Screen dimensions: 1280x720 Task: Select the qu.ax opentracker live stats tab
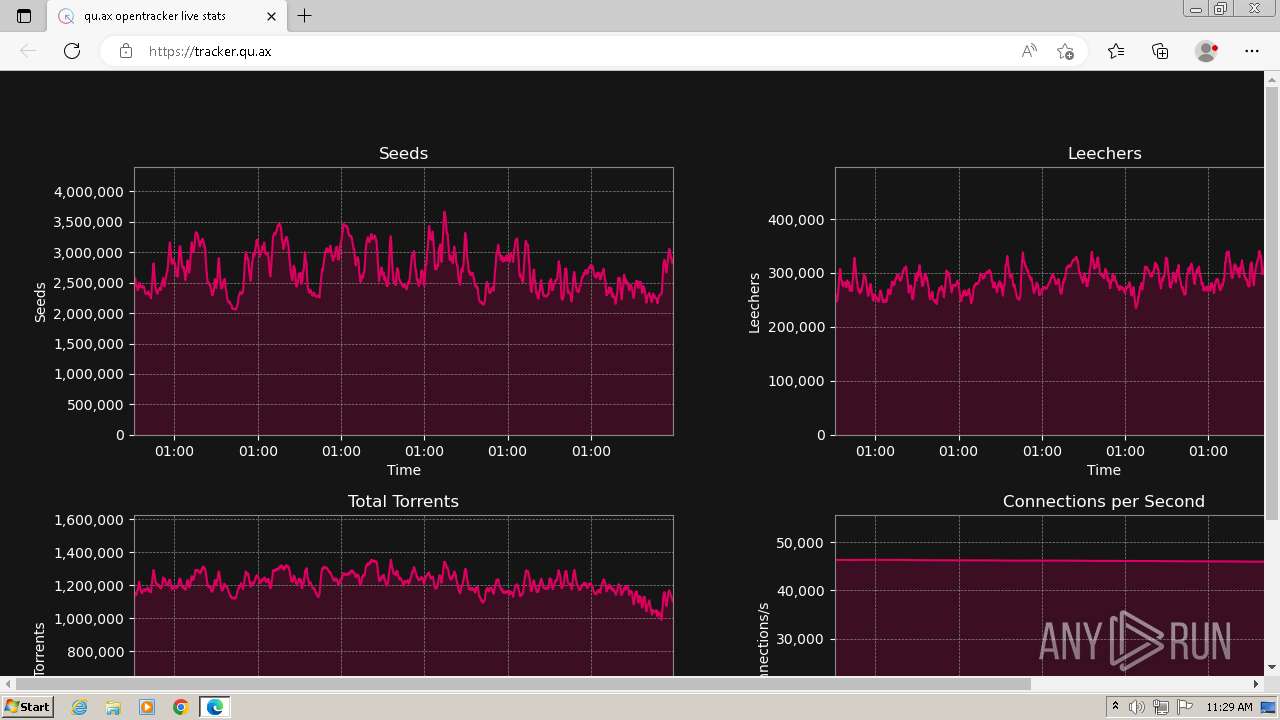(x=168, y=16)
